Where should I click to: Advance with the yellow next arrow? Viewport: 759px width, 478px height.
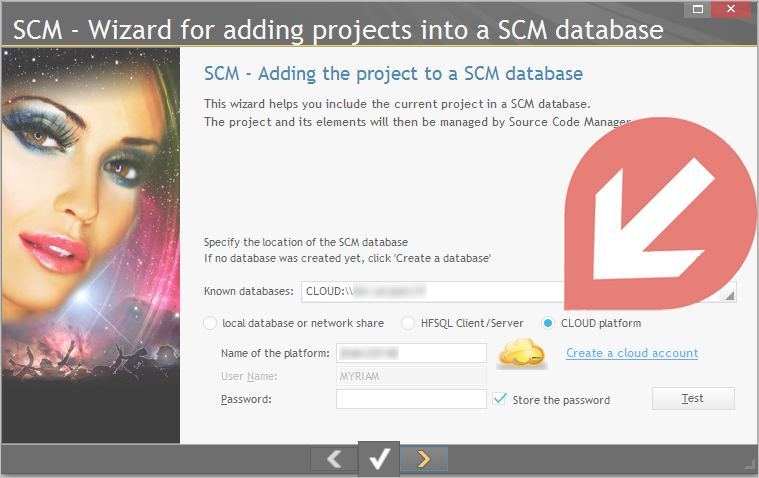(x=424, y=459)
